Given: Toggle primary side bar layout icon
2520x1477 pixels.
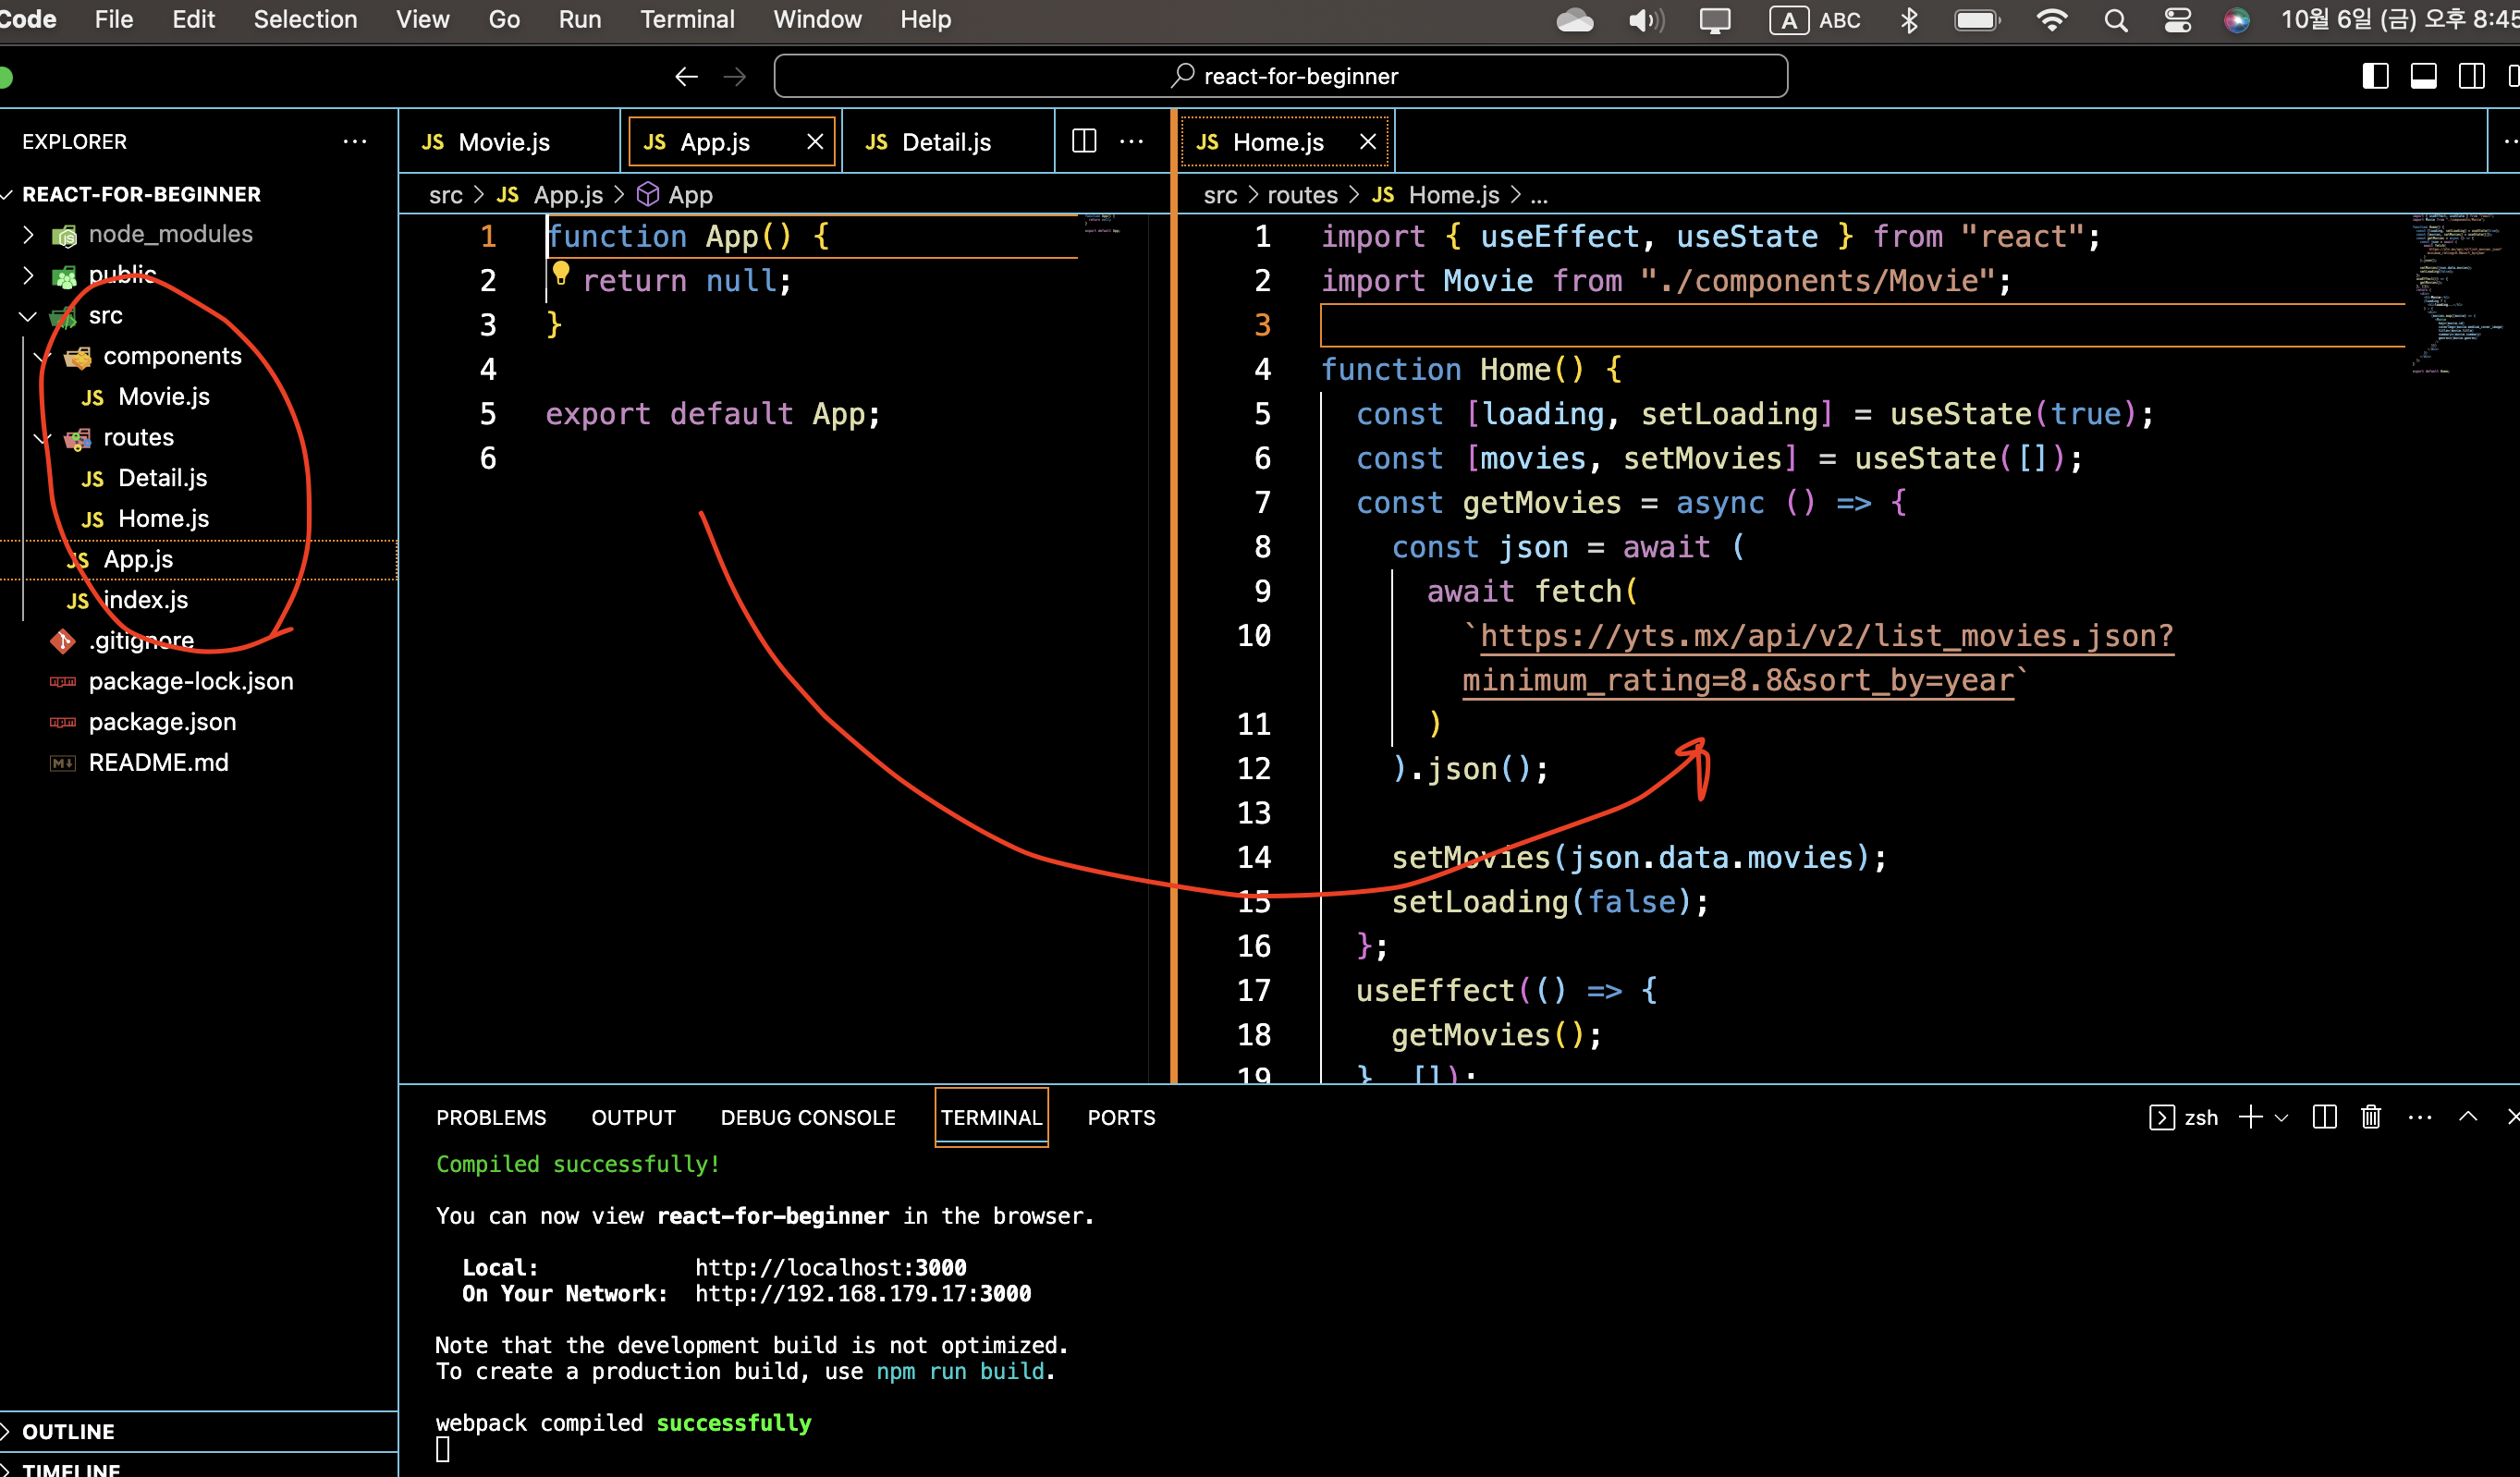Looking at the screenshot, I should pyautogui.click(x=2375, y=76).
